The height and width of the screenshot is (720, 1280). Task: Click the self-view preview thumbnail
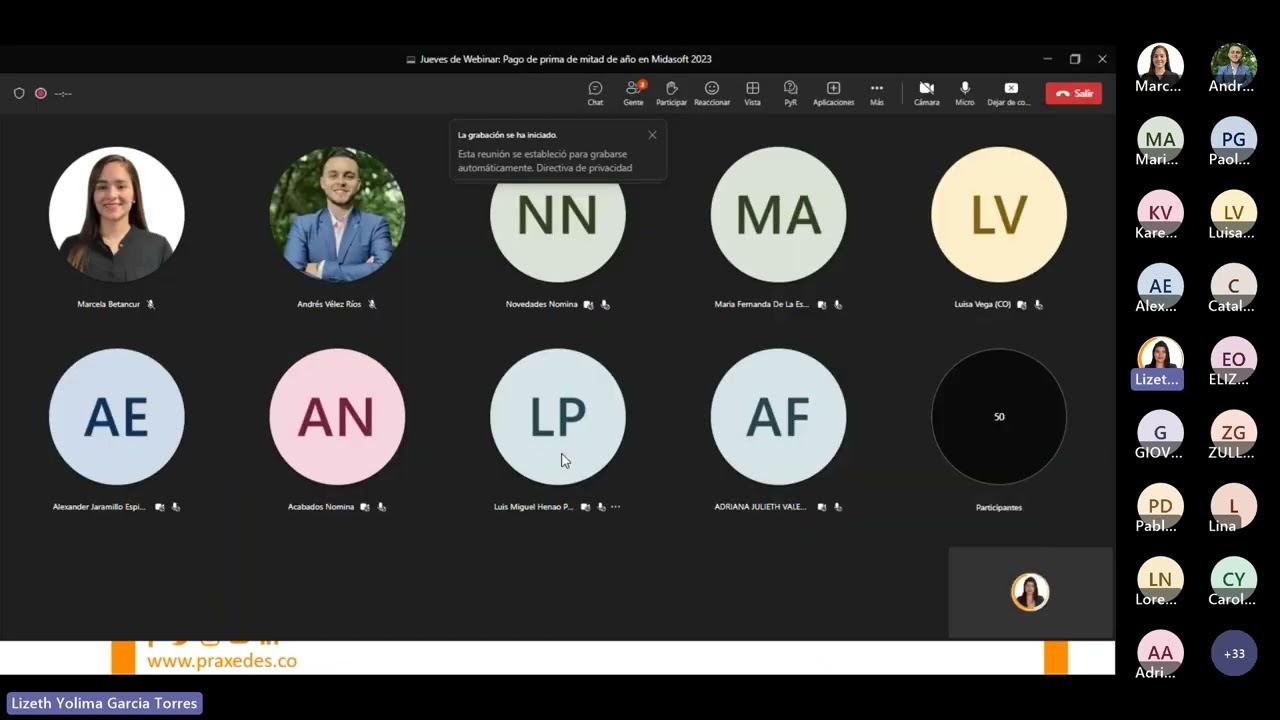[x=1030, y=592]
